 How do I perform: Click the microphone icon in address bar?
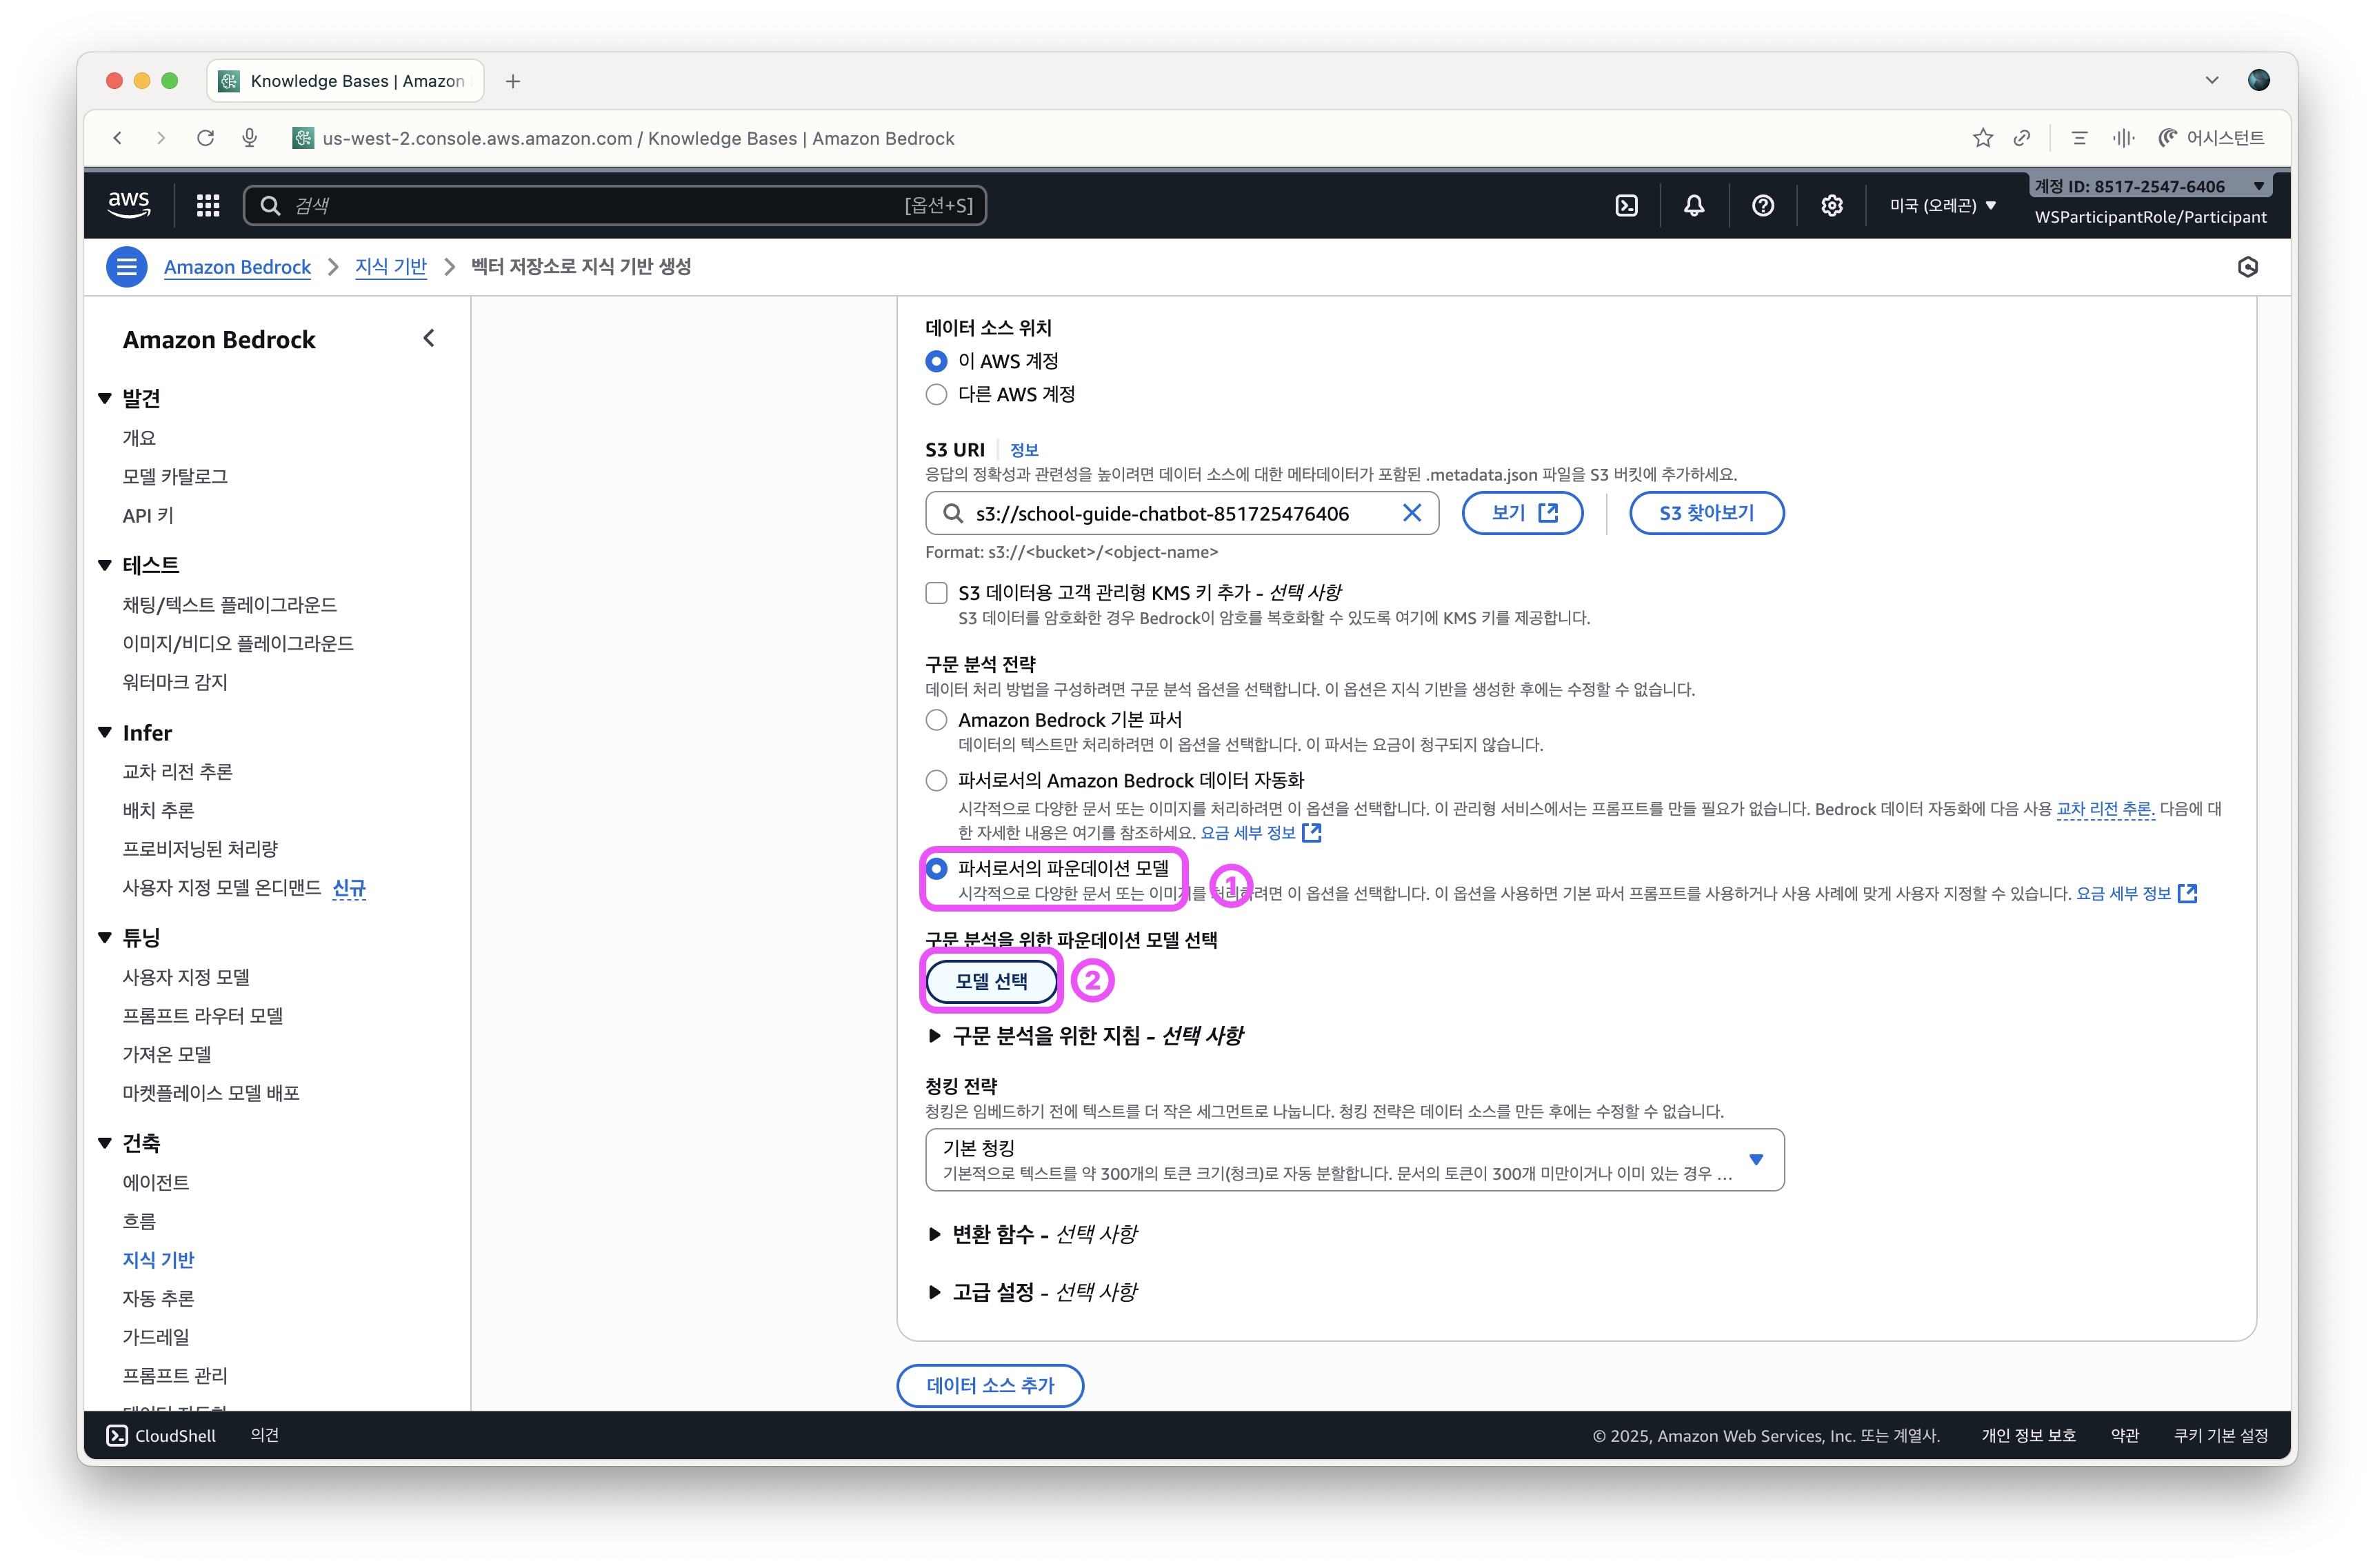250,138
